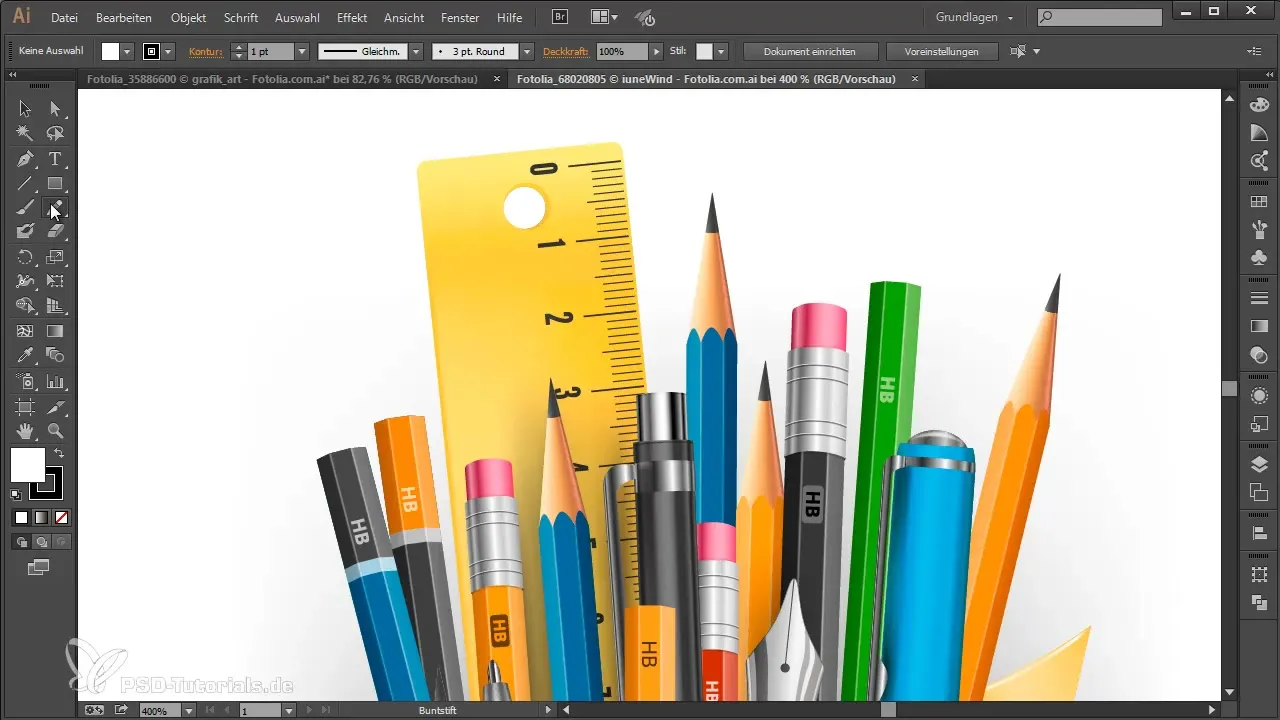Go to next artboard arrow
The image size is (1280, 720).
[307, 711]
